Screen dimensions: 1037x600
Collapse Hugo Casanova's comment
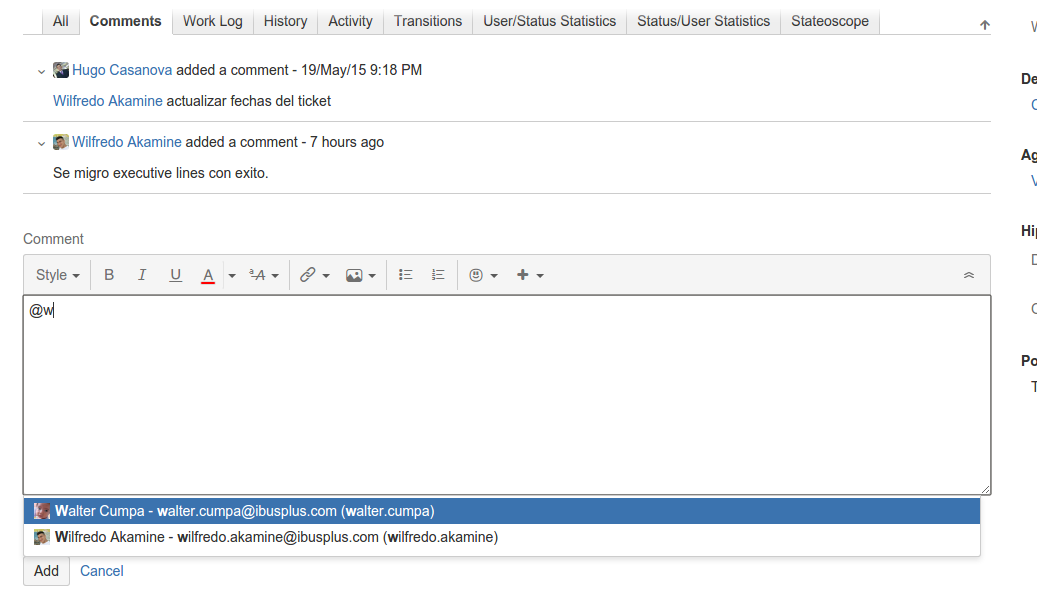(41, 71)
